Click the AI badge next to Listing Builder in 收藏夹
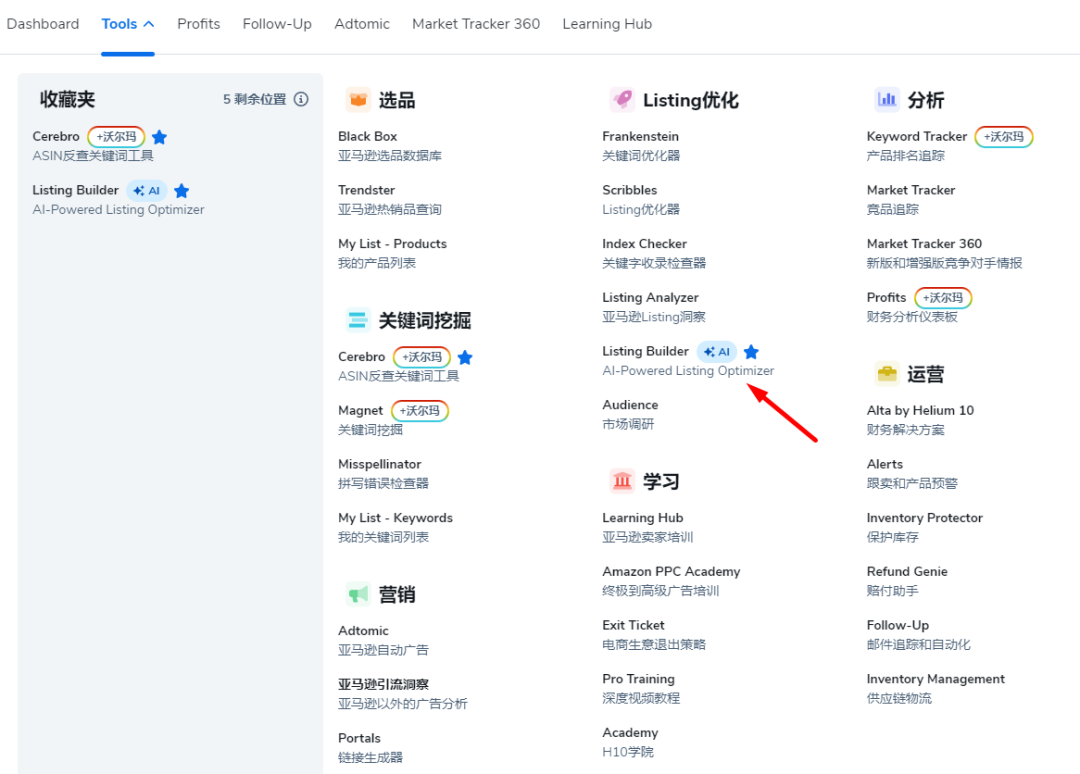Image resolution: width=1080 pixels, height=774 pixels. [147, 191]
